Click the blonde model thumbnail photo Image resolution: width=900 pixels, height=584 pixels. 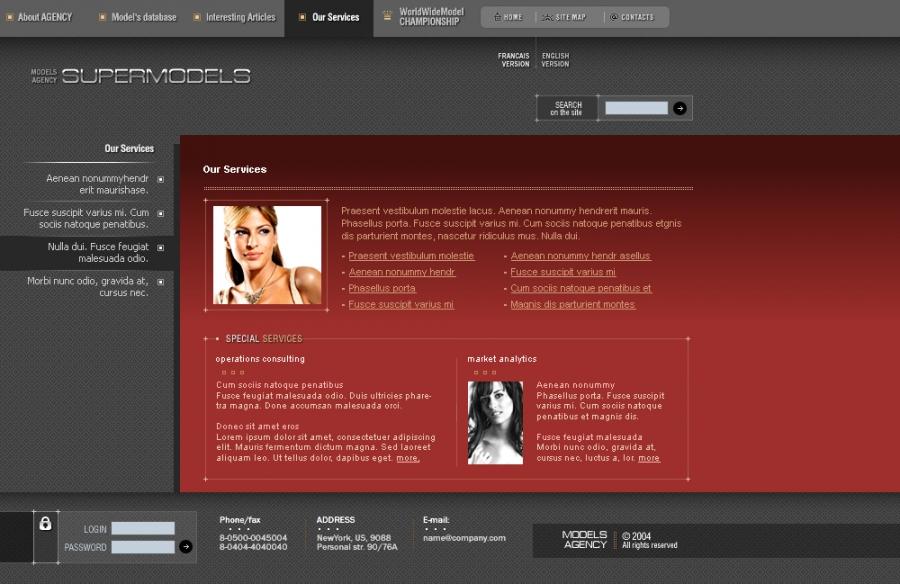click(267, 255)
